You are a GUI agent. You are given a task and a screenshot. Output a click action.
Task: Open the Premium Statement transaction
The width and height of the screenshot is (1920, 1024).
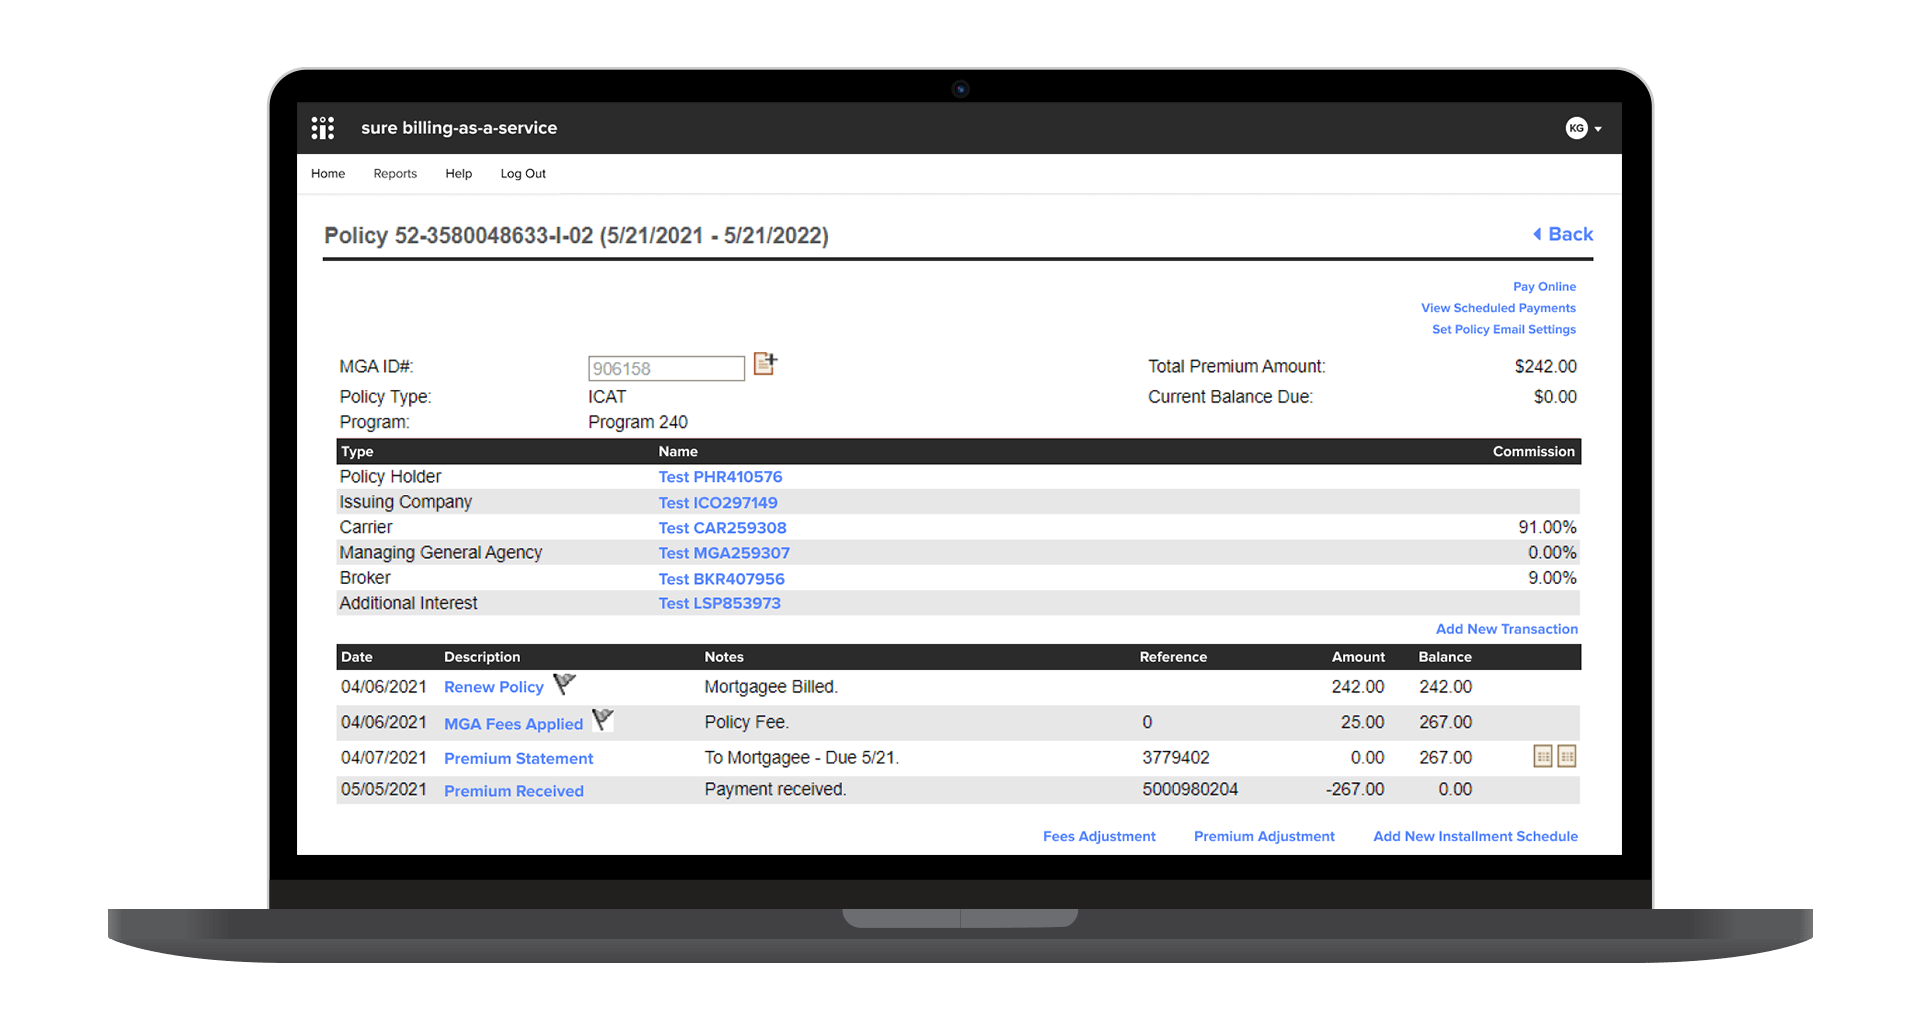click(518, 759)
